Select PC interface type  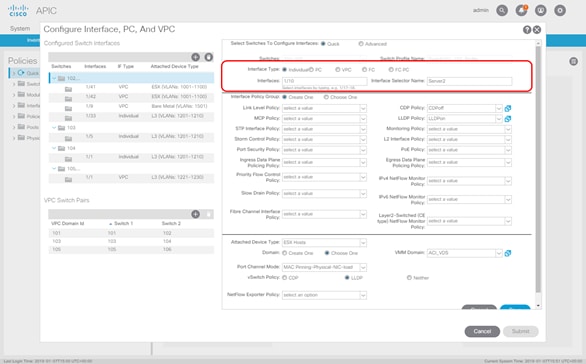(x=311, y=70)
